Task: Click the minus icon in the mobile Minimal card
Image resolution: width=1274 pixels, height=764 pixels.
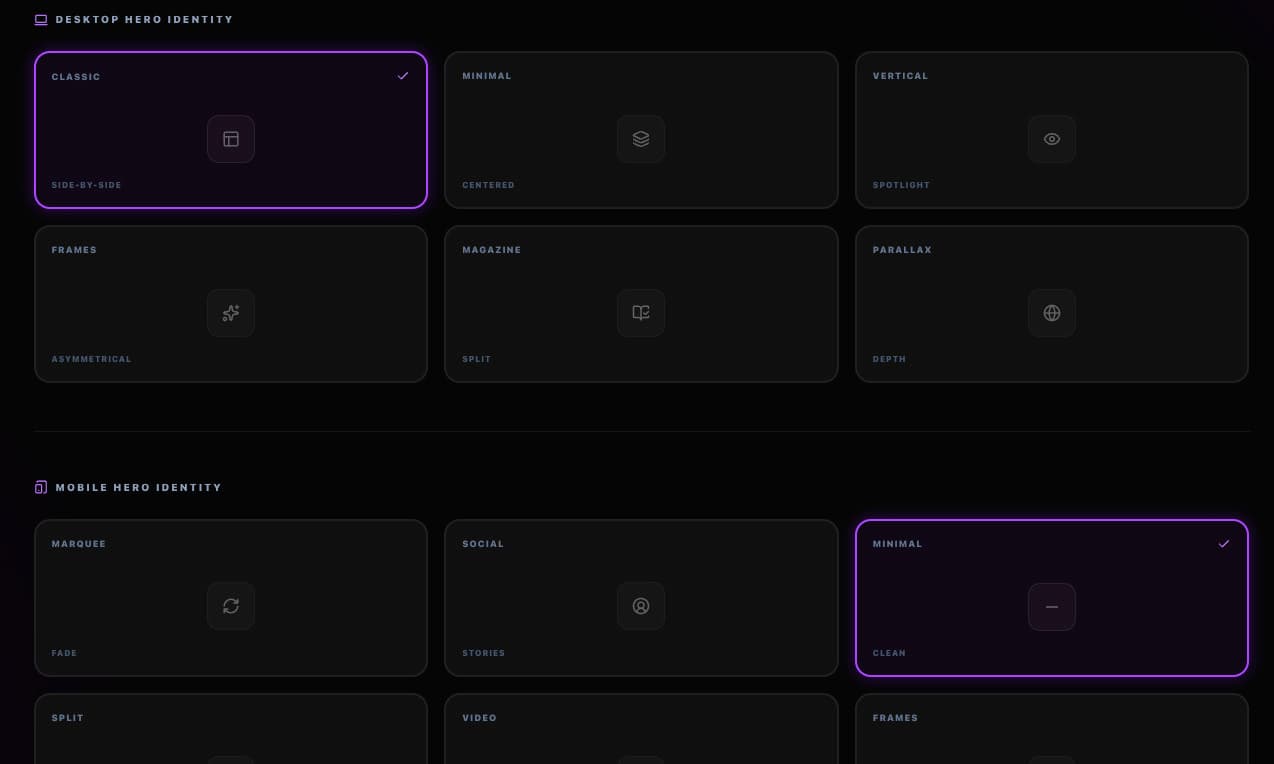Action: pos(1052,607)
